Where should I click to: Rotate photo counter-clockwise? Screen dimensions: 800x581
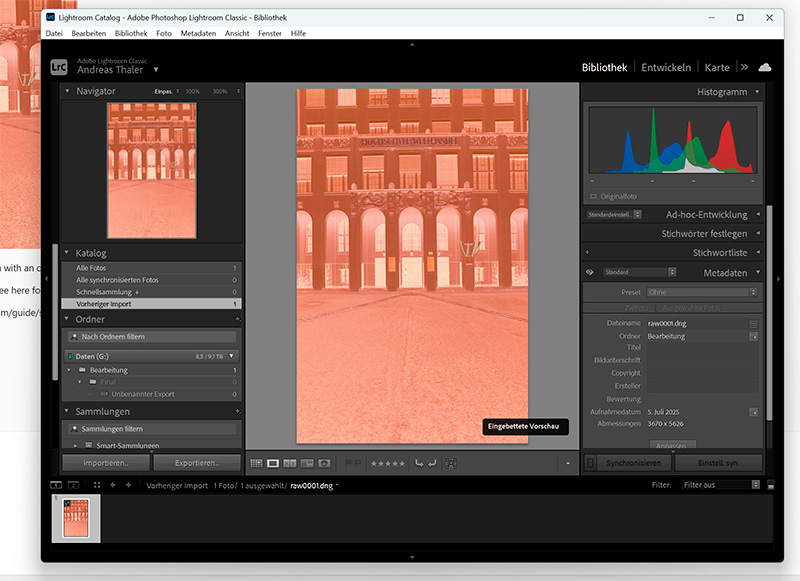pyautogui.click(x=419, y=463)
